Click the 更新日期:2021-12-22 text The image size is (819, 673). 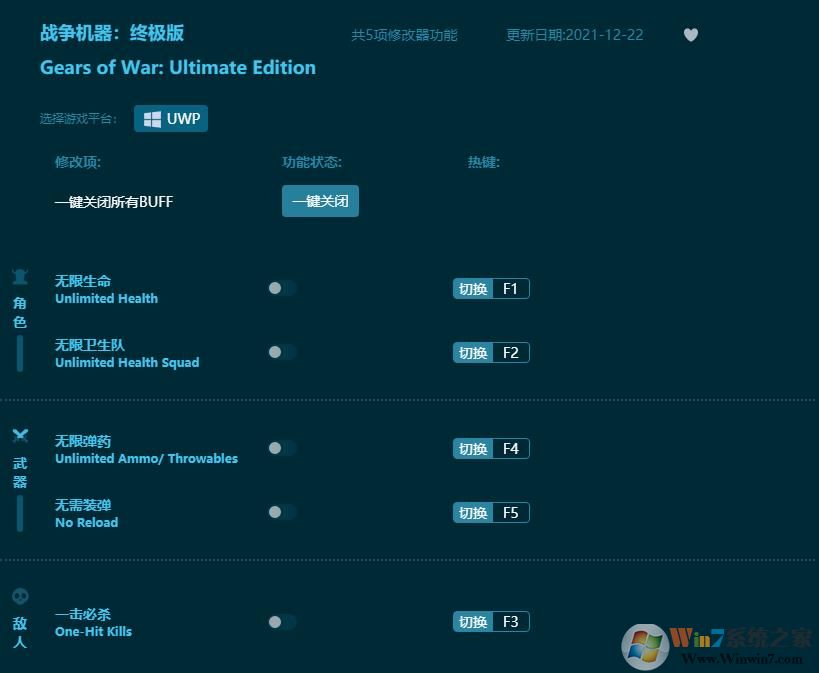pos(575,35)
